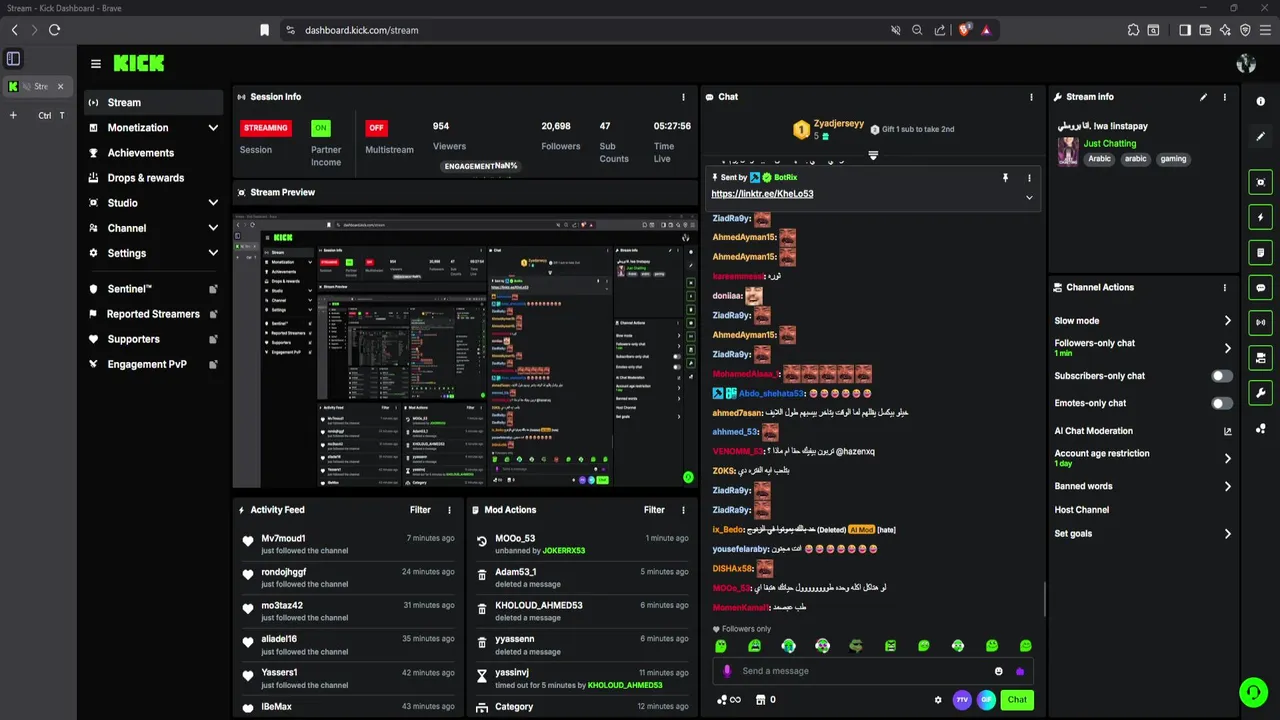The width and height of the screenshot is (1280, 720).
Task: Open Account age restriction options
Action: (1227, 458)
